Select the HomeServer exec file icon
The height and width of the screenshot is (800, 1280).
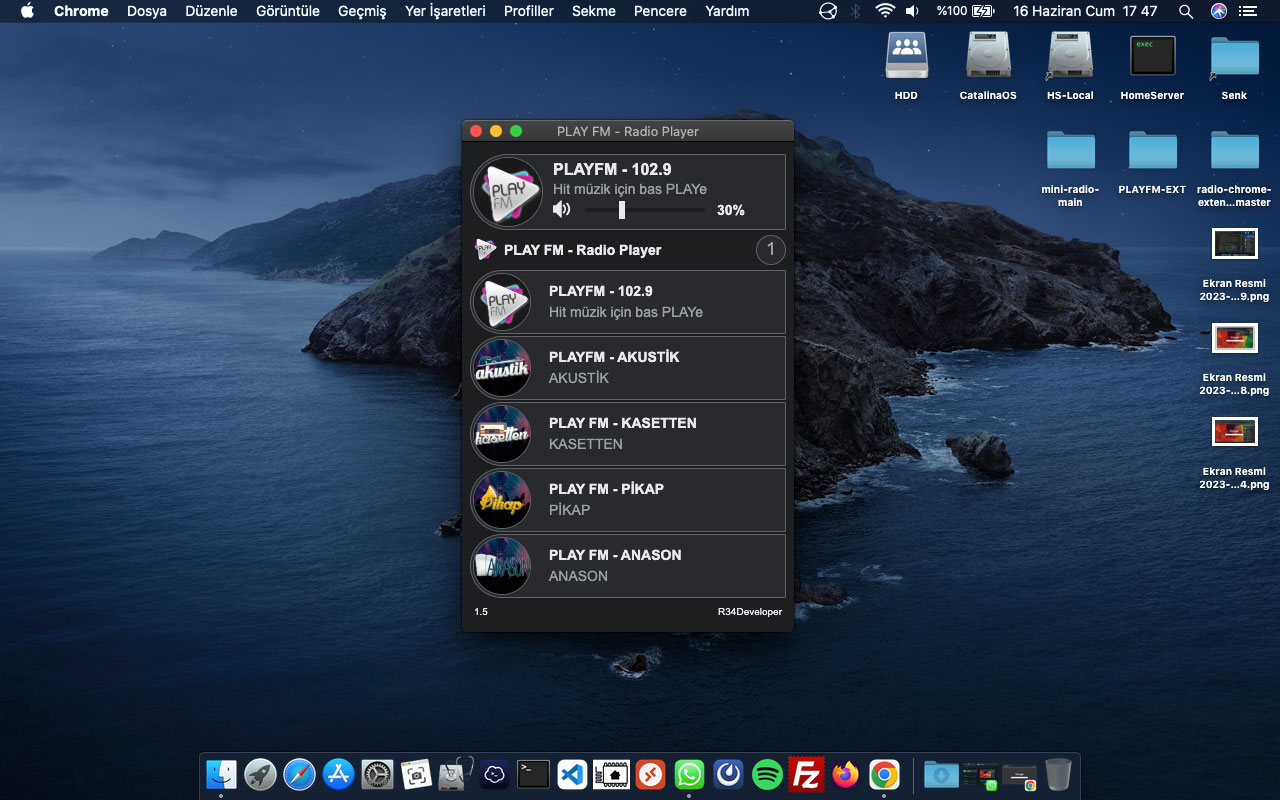pos(1152,56)
